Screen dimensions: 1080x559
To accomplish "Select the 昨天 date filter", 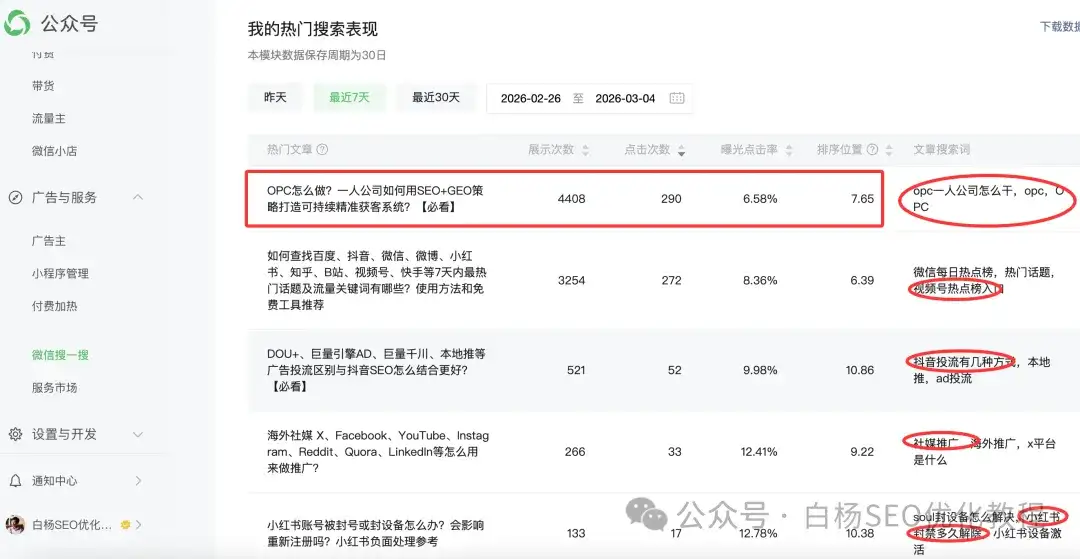I will click(276, 98).
